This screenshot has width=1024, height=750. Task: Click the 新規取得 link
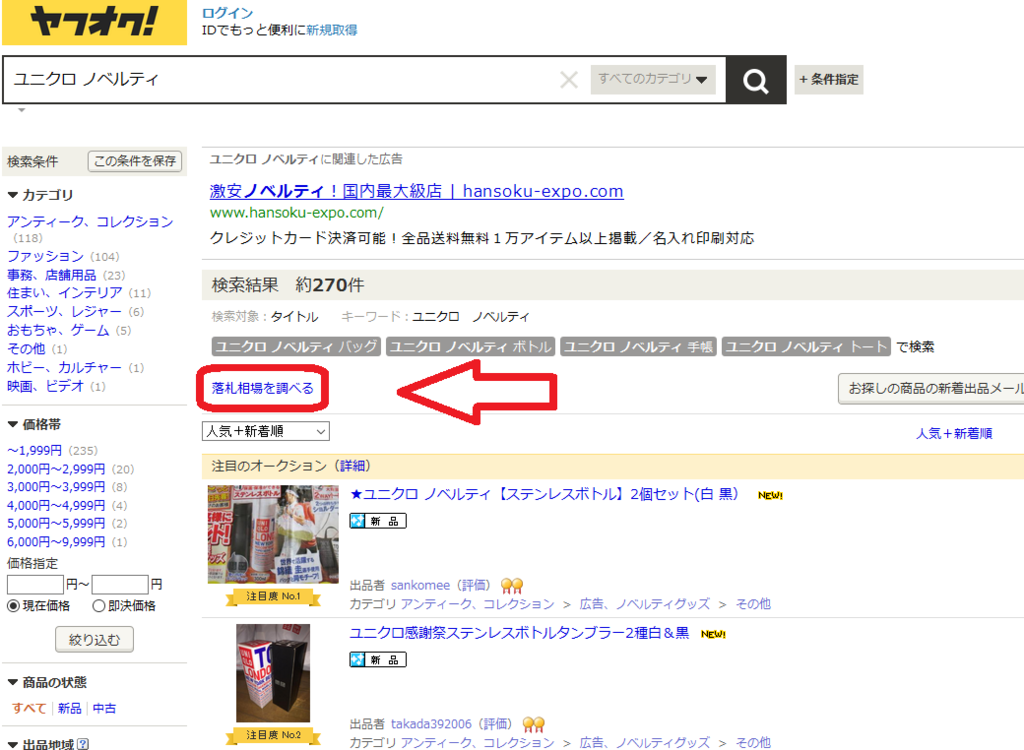(332, 29)
